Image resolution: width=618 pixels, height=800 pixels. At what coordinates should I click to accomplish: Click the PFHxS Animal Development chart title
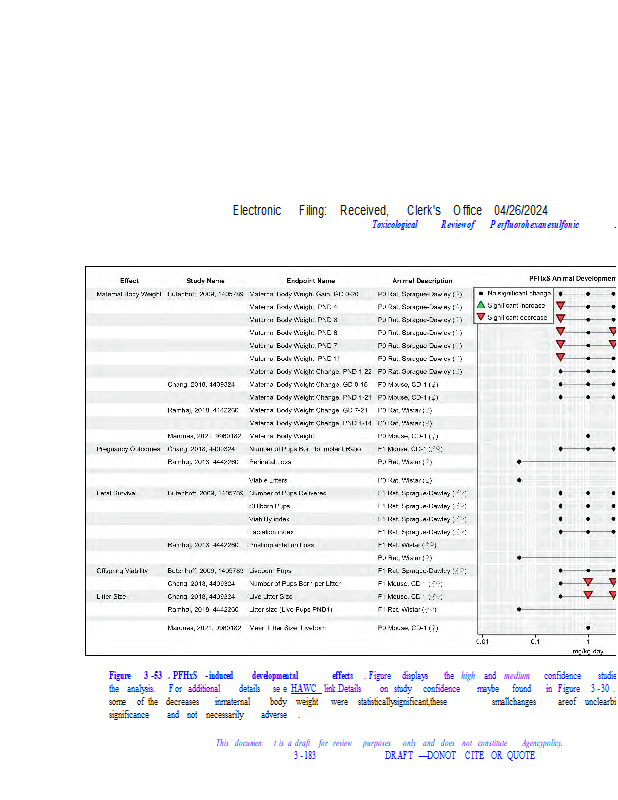[x=572, y=278]
